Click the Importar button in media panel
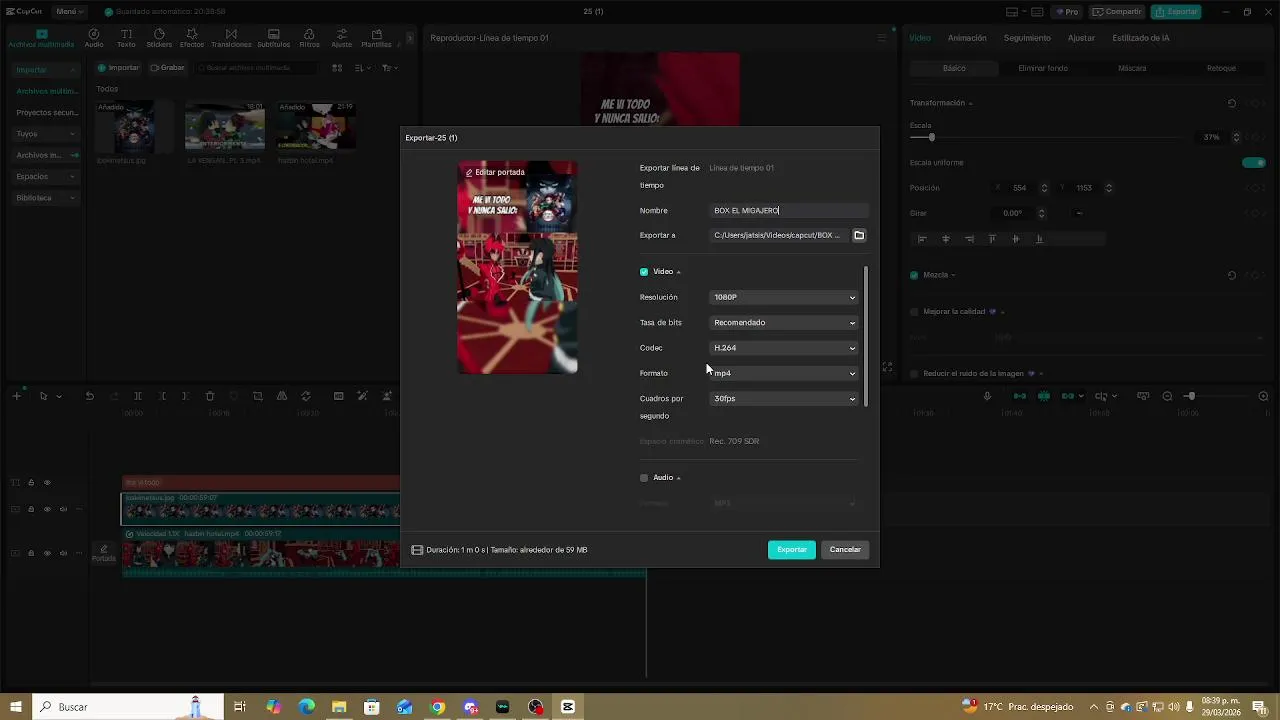 pyautogui.click(x=118, y=68)
